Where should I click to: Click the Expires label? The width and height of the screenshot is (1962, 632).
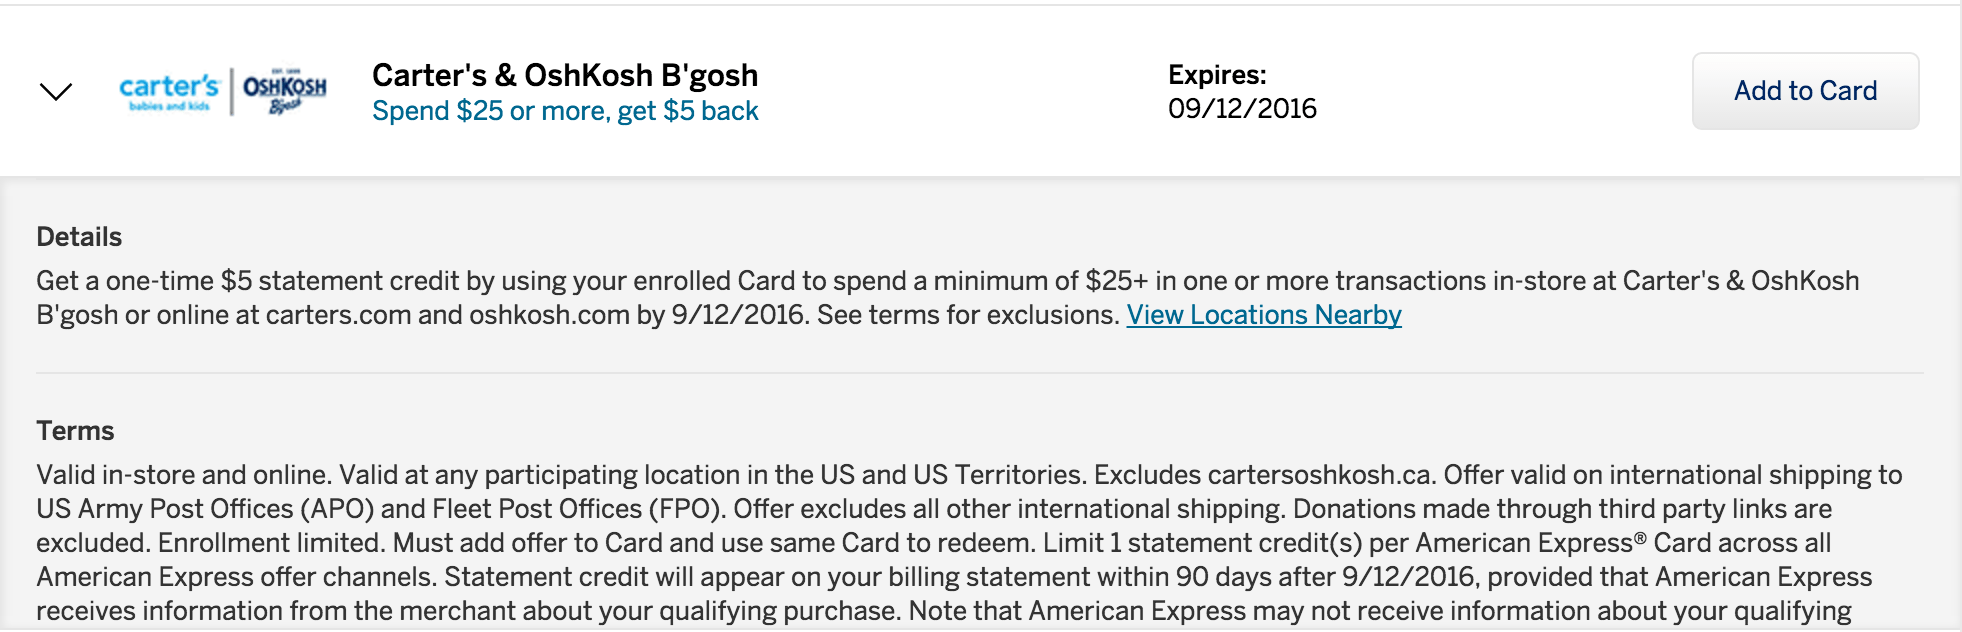coord(1217,75)
